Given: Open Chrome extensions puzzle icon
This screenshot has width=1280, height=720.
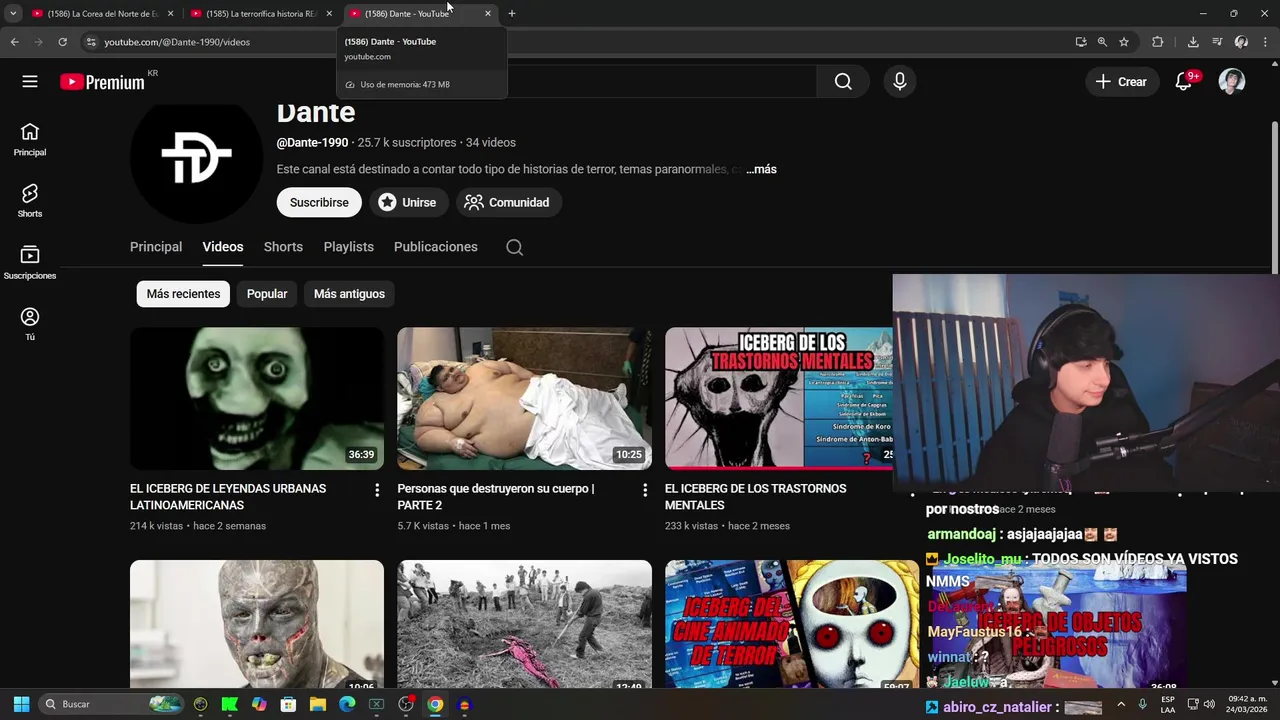Looking at the screenshot, I should [x=1158, y=42].
